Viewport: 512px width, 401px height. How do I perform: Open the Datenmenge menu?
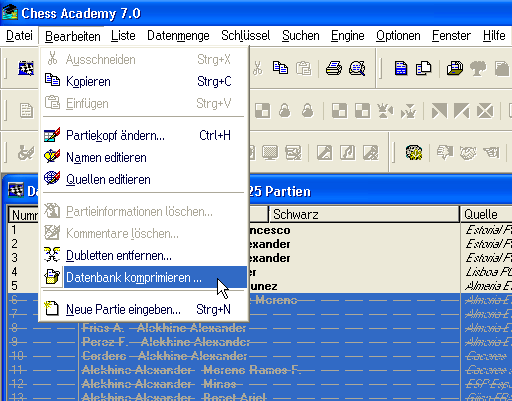[178, 36]
